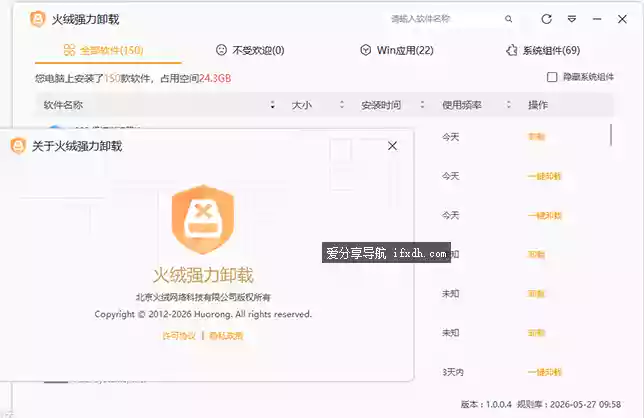Click the 北京火绒网络科技有限公司版权所有 text
Image resolution: width=644 pixels, height=418 pixels.
(x=203, y=297)
